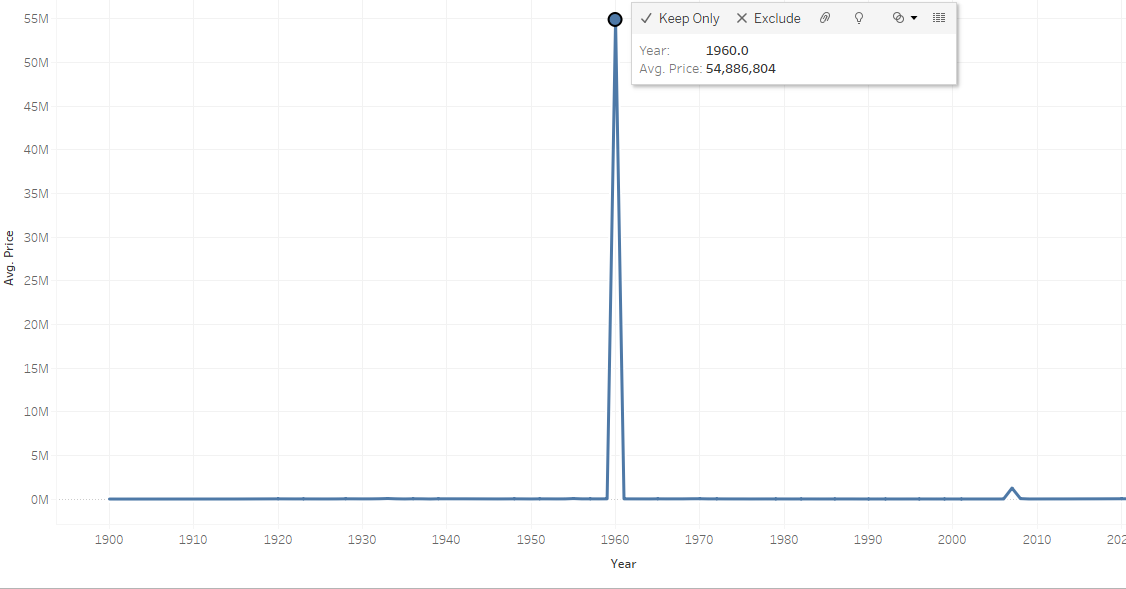Expand the dropdown arrow beside the set icon

(x=914, y=18)
